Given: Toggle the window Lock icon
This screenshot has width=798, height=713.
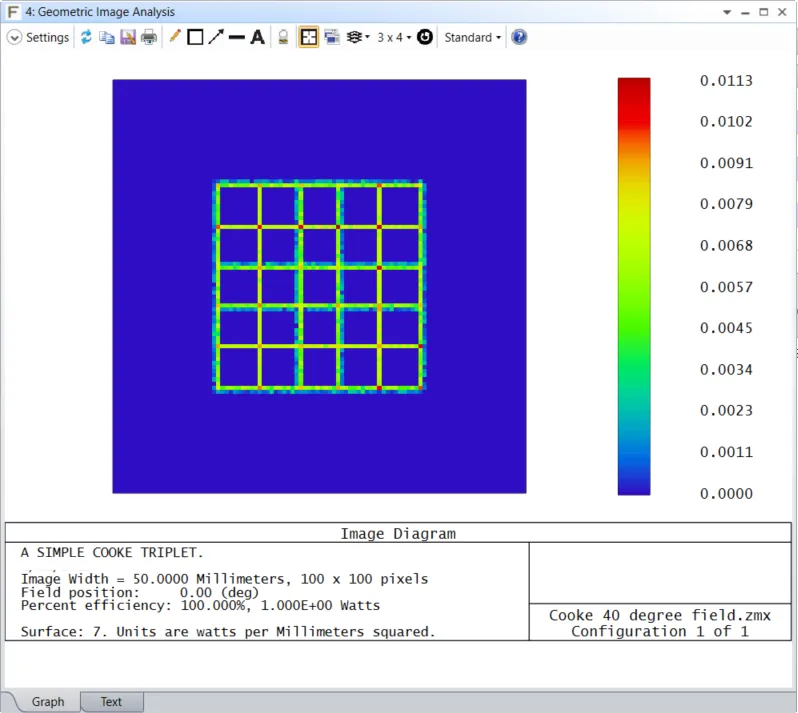Looking at the screenshot, I should pos(283,37).
